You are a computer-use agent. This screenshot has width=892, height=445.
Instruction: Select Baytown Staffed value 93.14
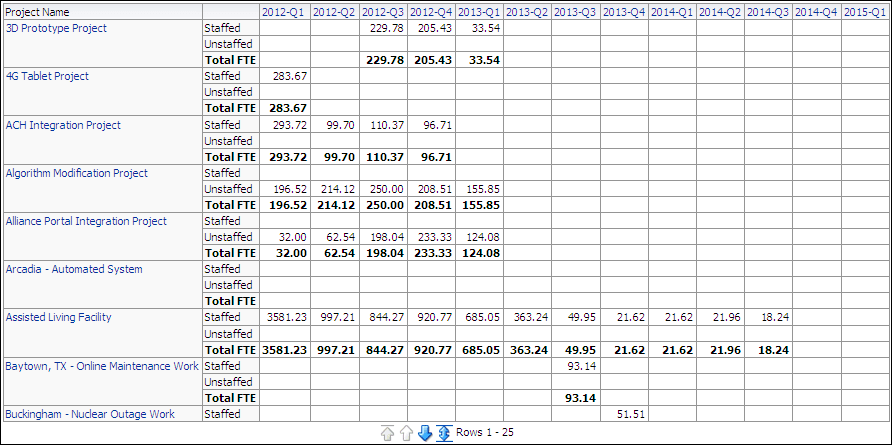click(583, 366)
